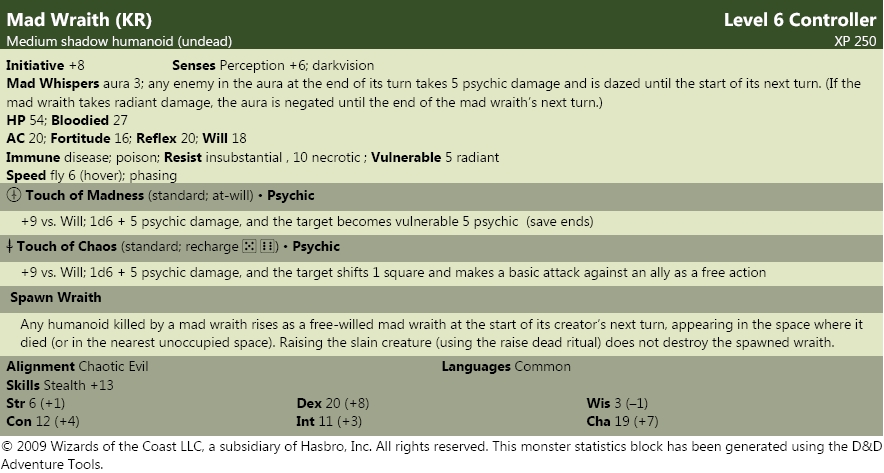Click the Mad Whispers aura label

click(x=53, y=83)
